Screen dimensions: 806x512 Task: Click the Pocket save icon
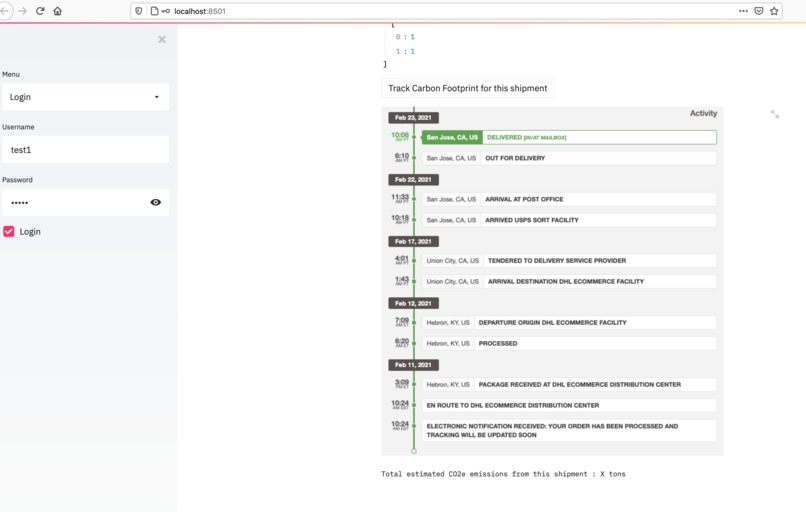point(759,11)
